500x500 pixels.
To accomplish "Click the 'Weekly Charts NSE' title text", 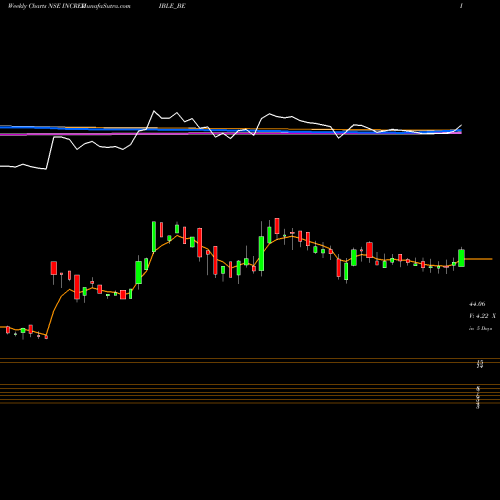I will point(34,6).
